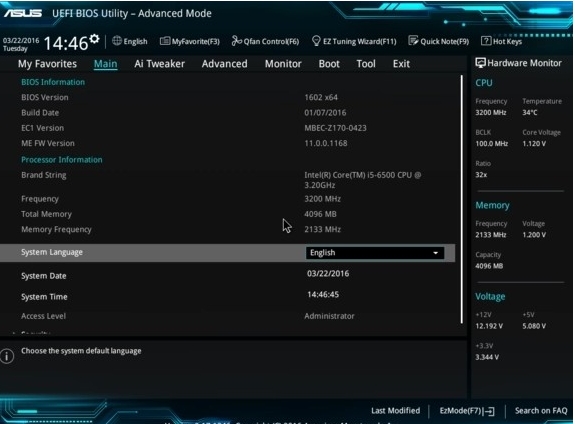Open the Monitor tab
Viewport: 577px width, 424px height.
(x=283, y=64)
